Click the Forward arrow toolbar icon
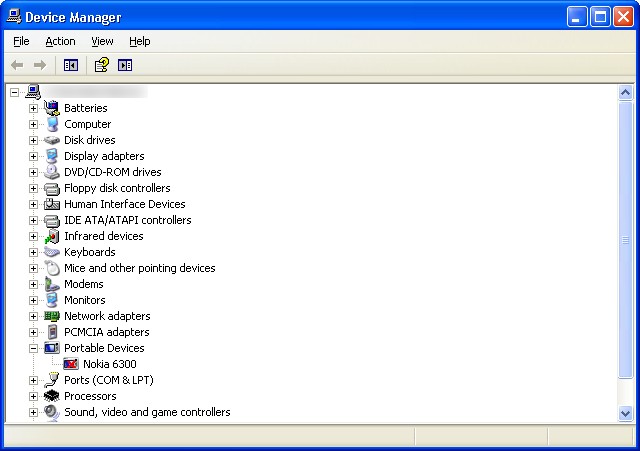This screenshot has width=640, height=451. [40, 65]
